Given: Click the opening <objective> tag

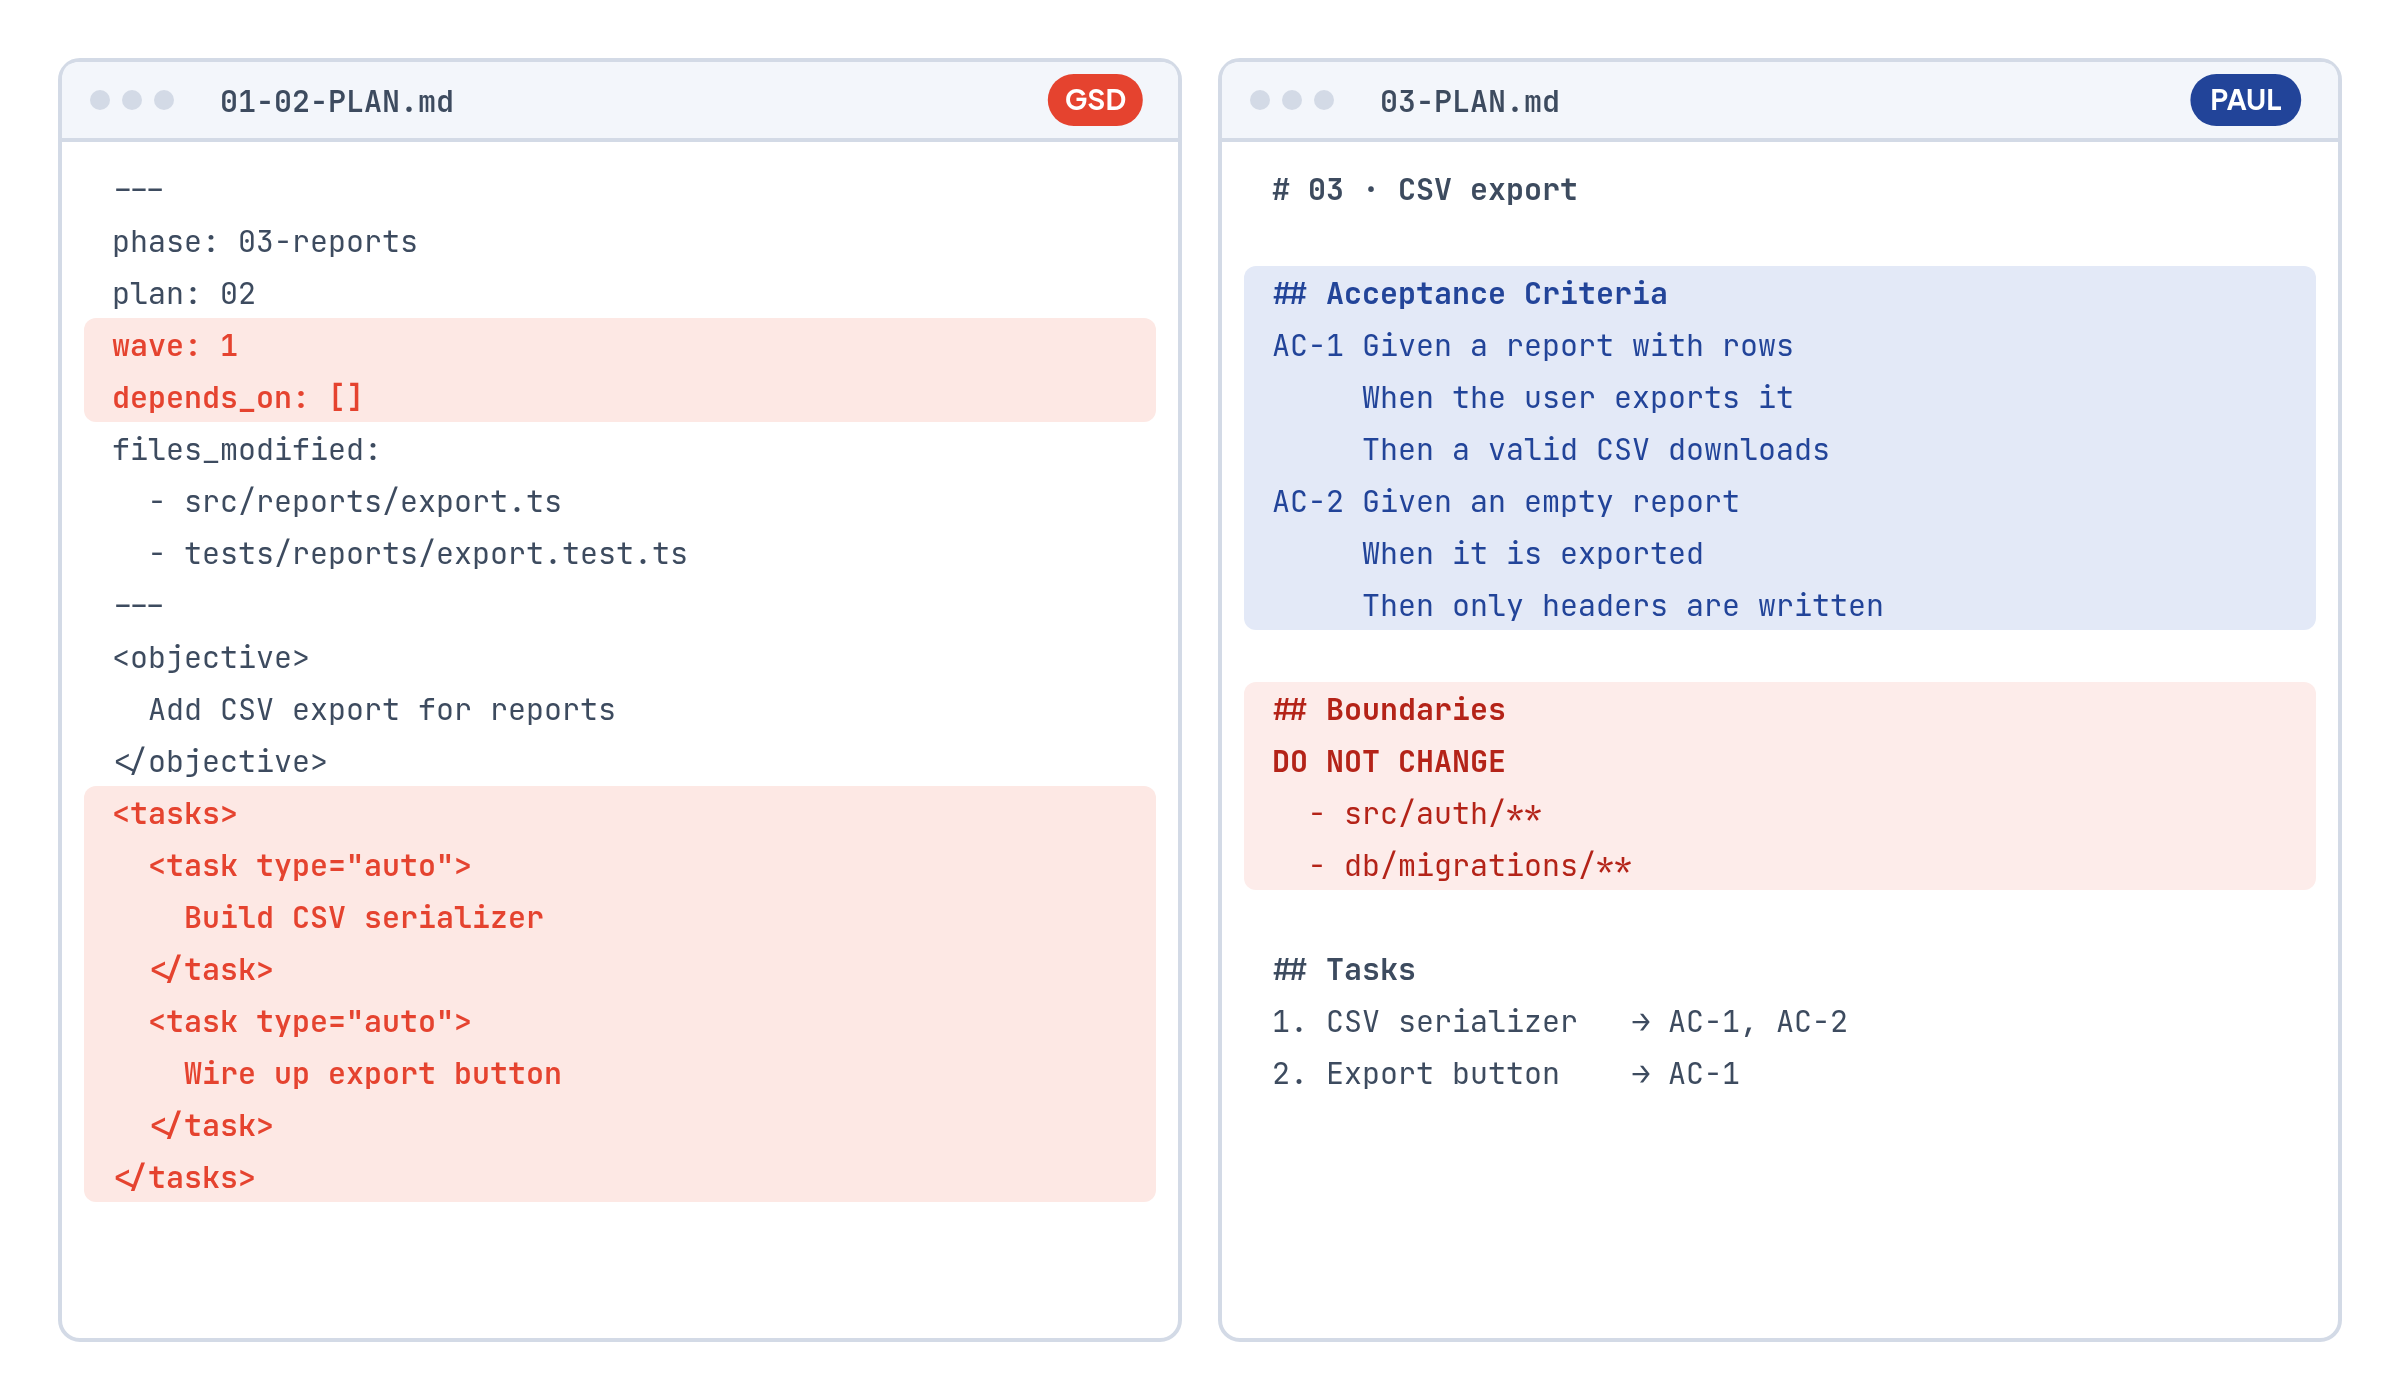Looking at the screenshot, I should (211, 658).
